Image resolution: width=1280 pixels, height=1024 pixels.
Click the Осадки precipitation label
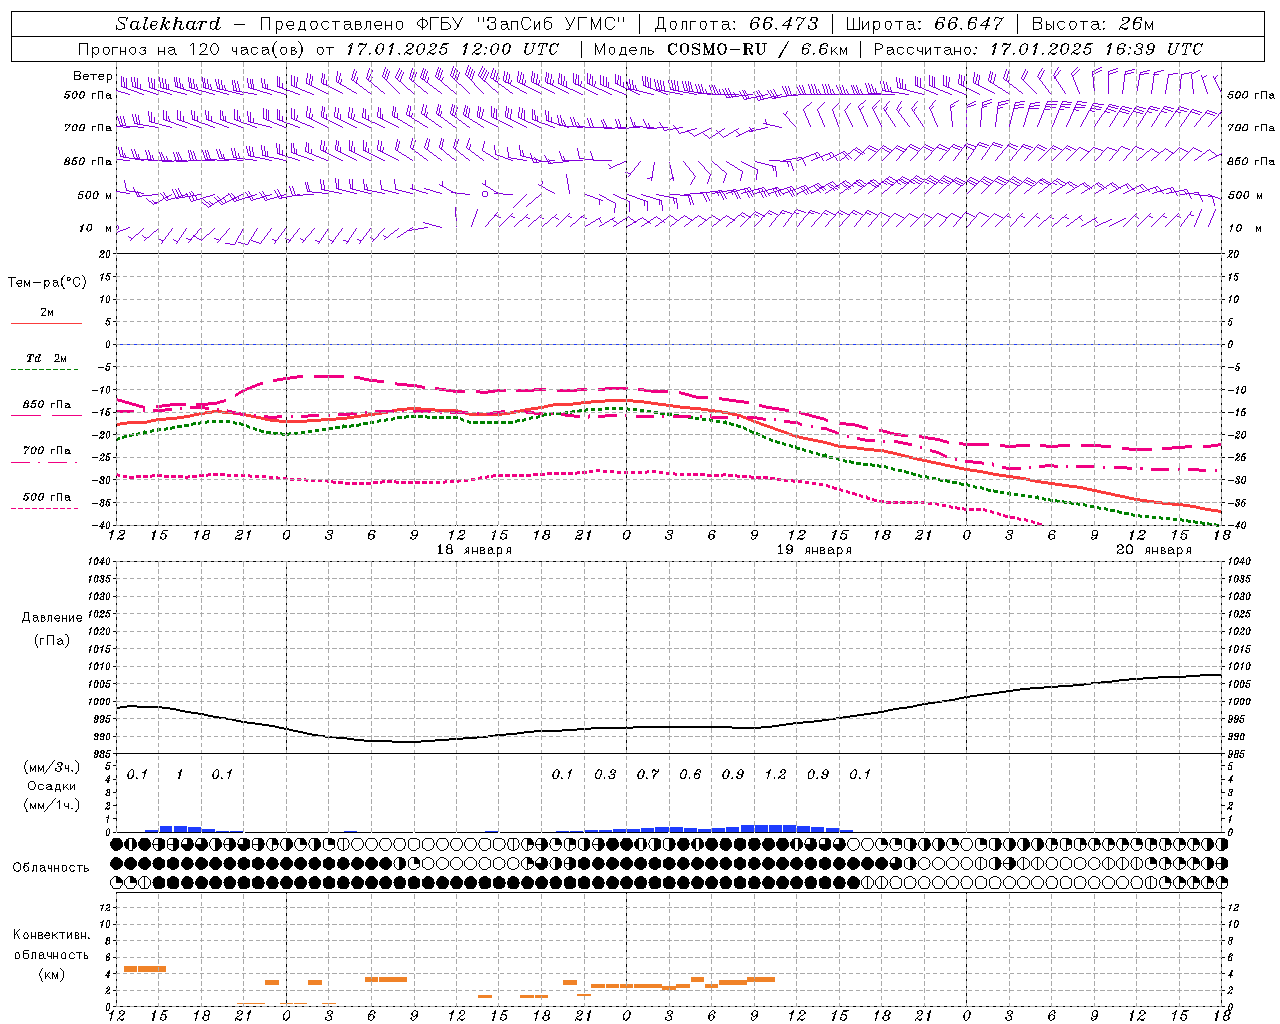[x=52, y=786]
